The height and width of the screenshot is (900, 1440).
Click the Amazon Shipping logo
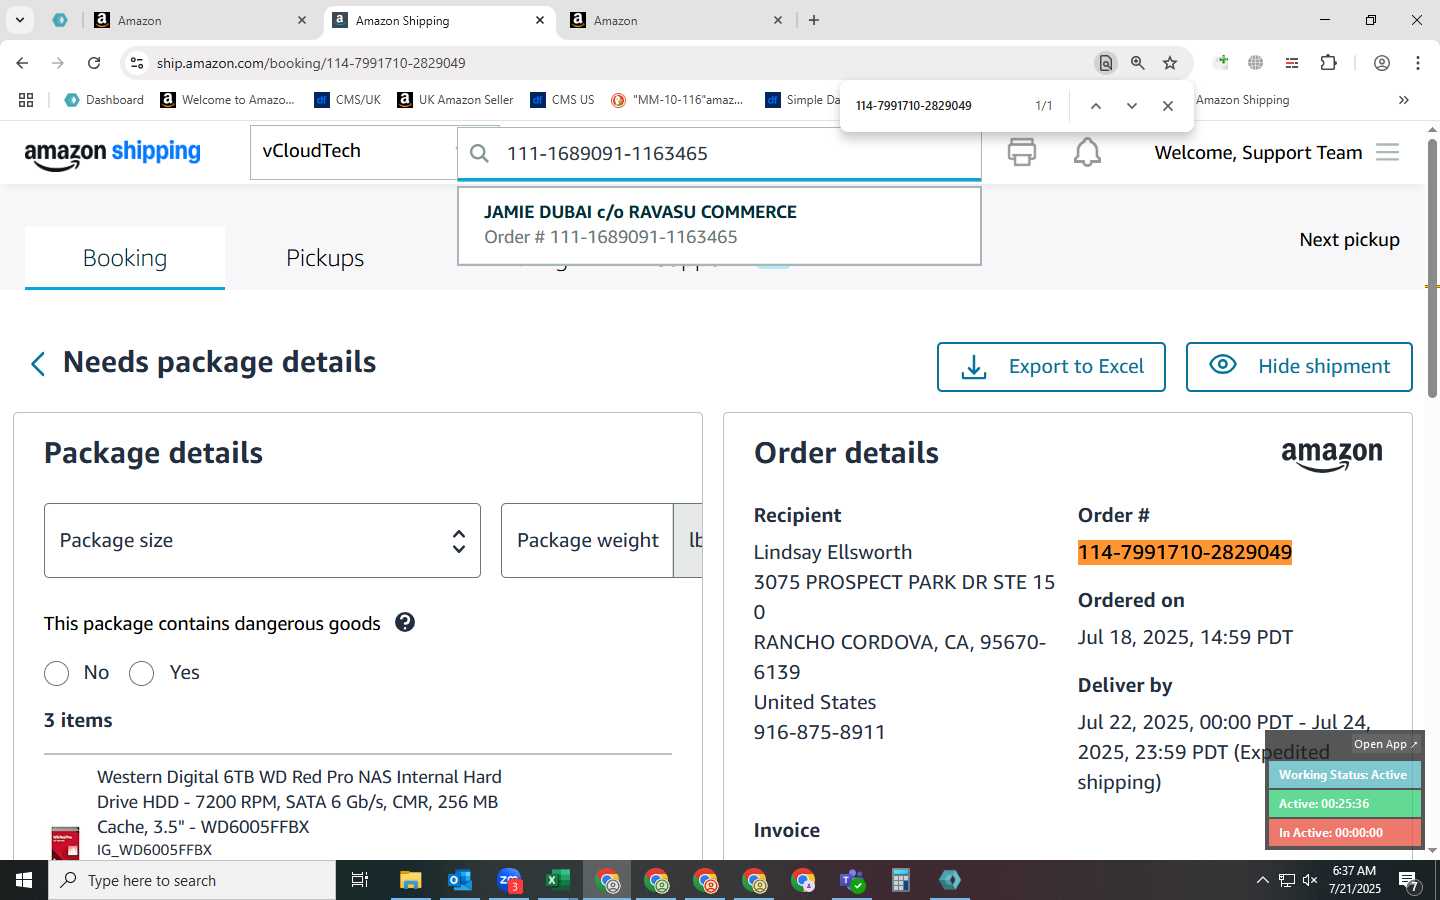pyautogui.click(x=113, y=153)
